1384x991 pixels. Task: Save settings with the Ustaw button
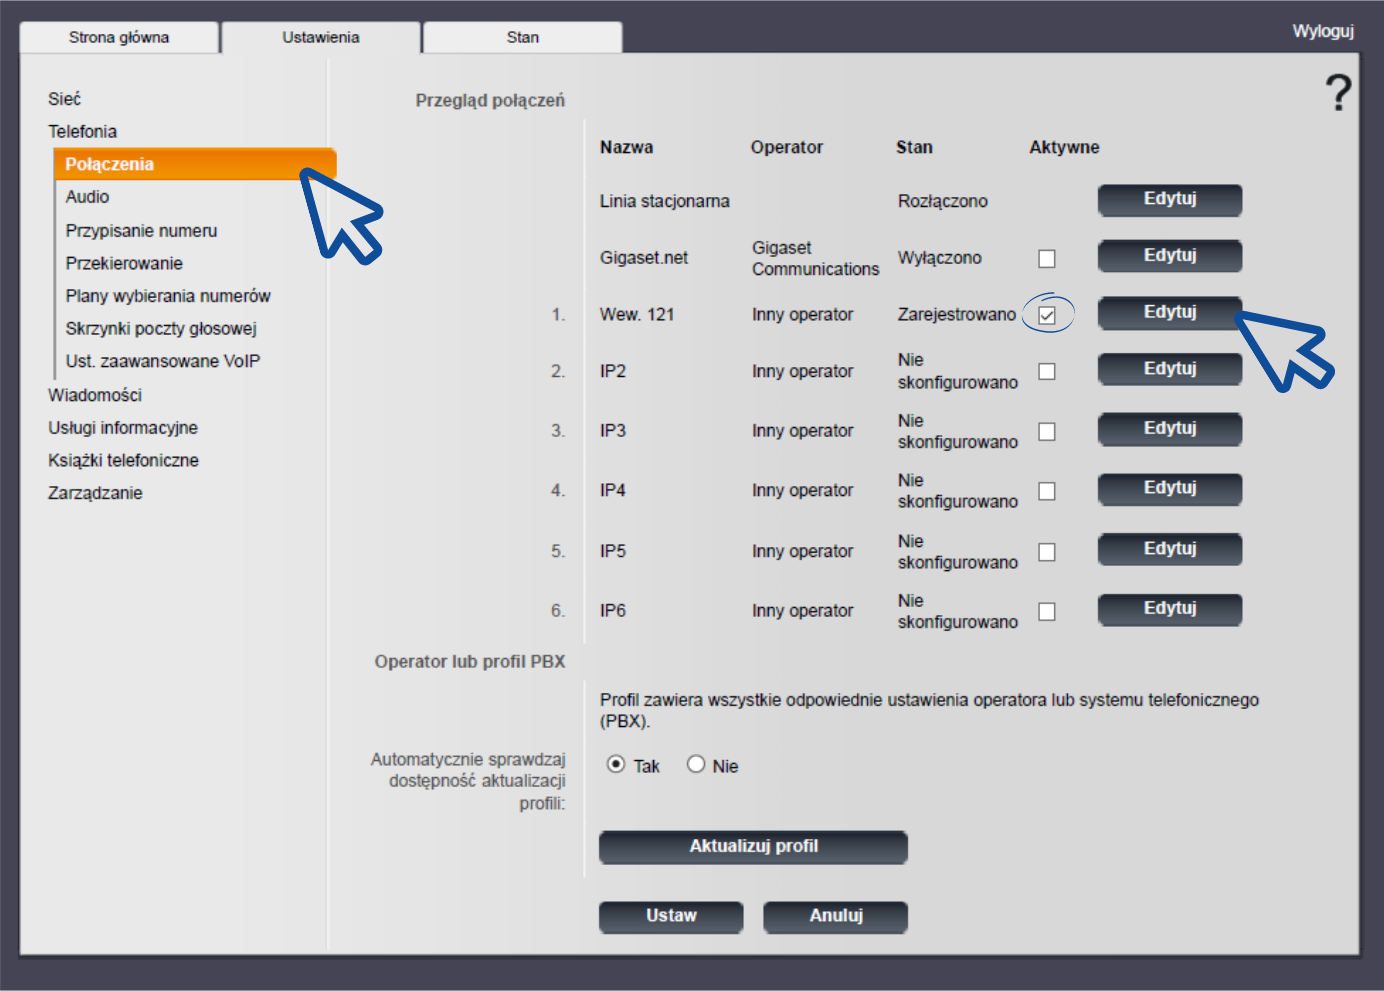point(671,916)
